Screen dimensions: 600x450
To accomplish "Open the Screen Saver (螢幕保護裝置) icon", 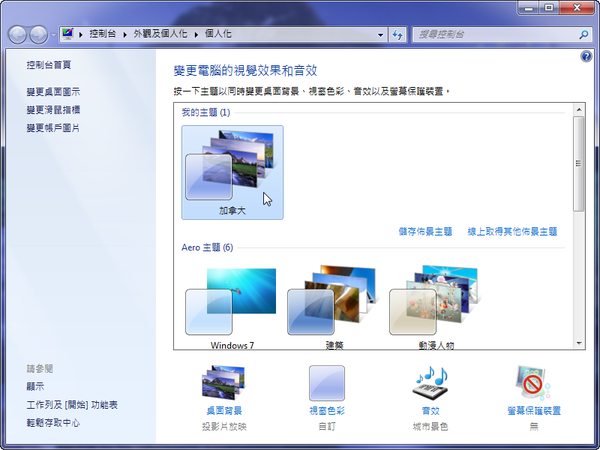I will point(533,383).
